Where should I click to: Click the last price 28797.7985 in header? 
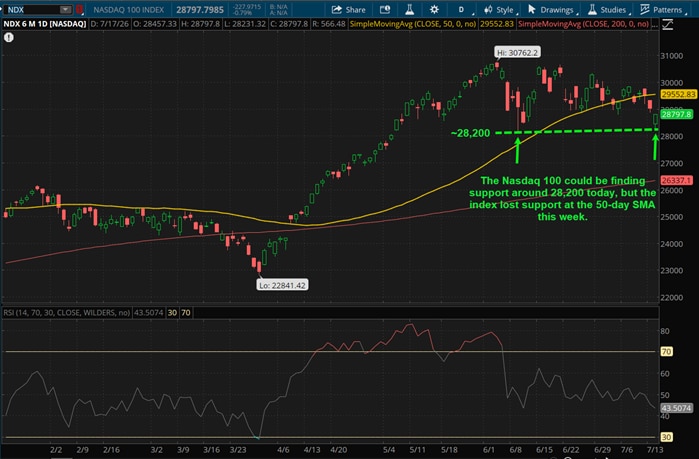(x=200, y=9)
